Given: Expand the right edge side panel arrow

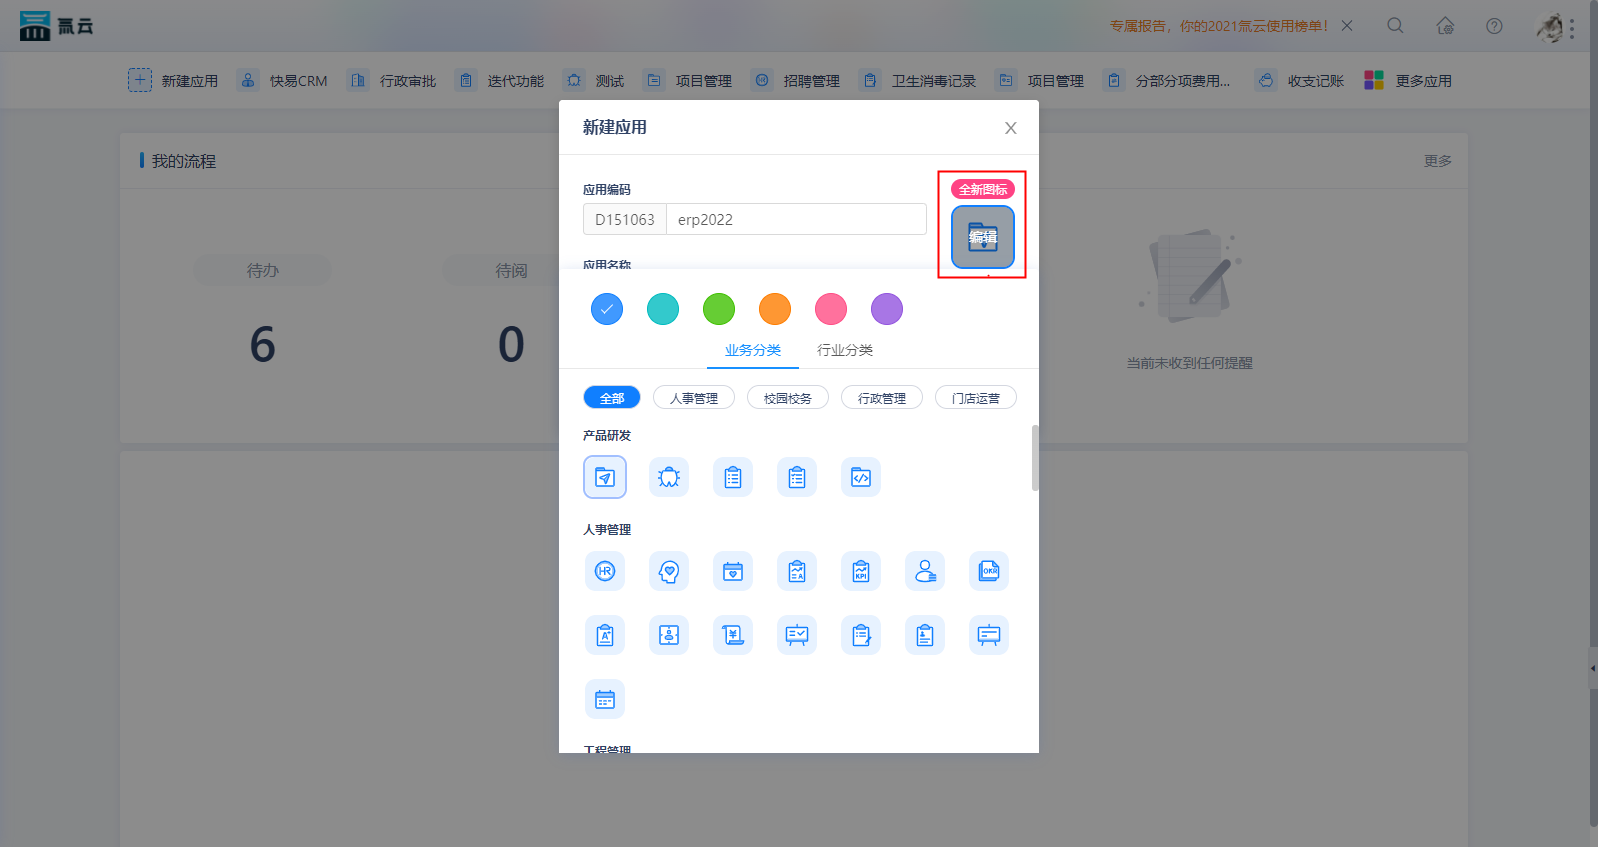Looking at the screenshot, I should 1593,668.
